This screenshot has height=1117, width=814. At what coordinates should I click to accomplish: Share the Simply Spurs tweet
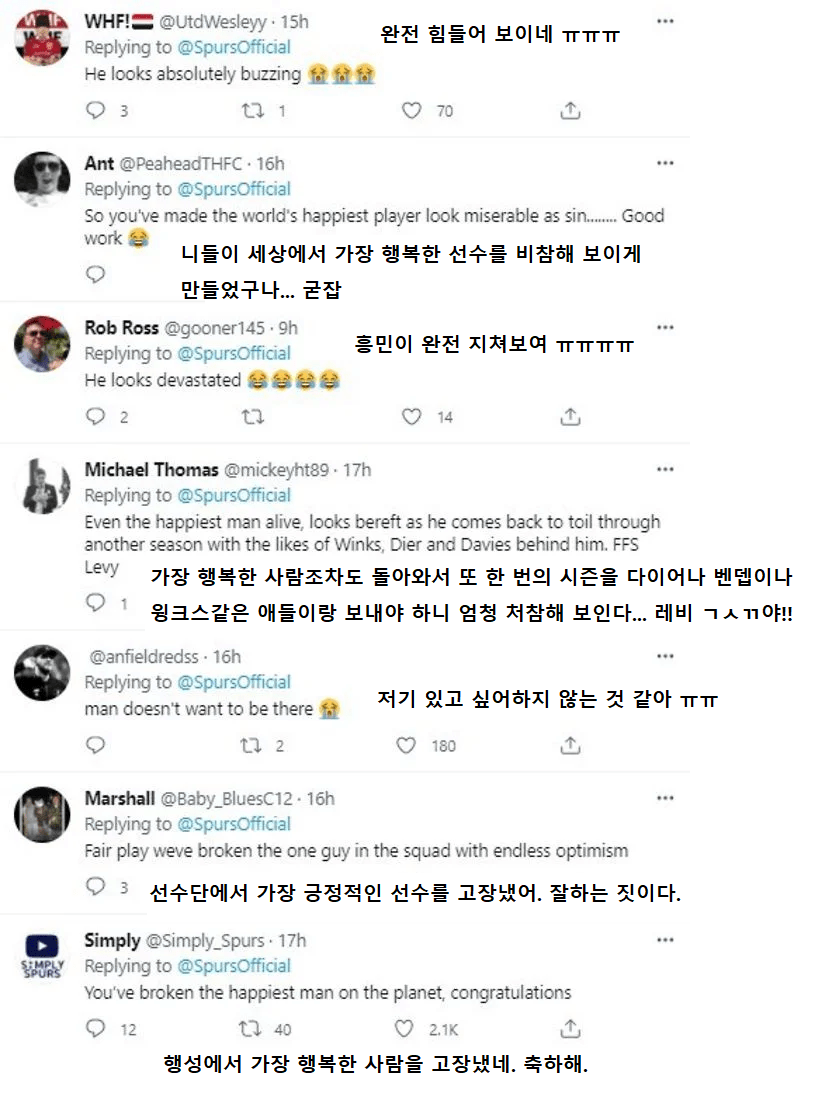coord(570,1028)
